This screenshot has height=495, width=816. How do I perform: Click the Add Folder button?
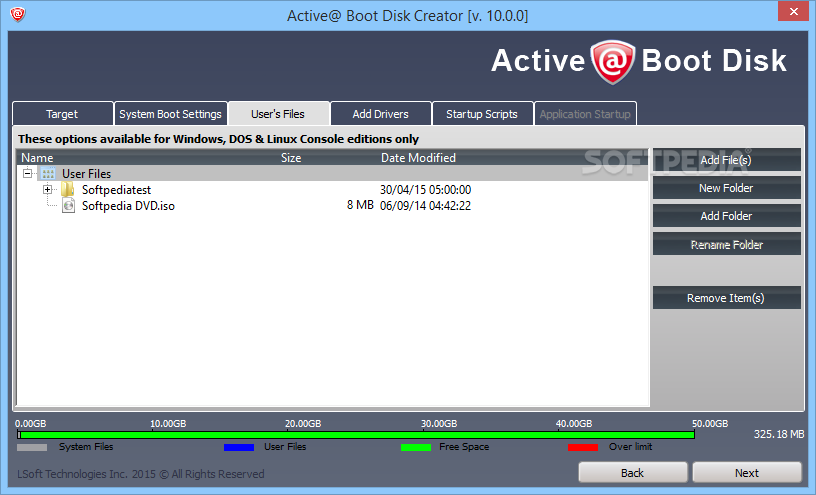(x=726, y=216)
